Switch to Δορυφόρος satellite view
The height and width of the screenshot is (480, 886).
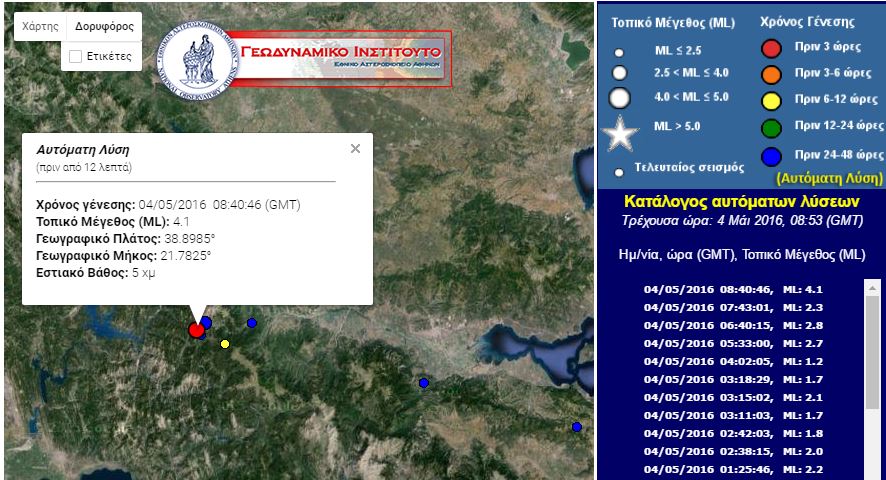tap(104, 27)
